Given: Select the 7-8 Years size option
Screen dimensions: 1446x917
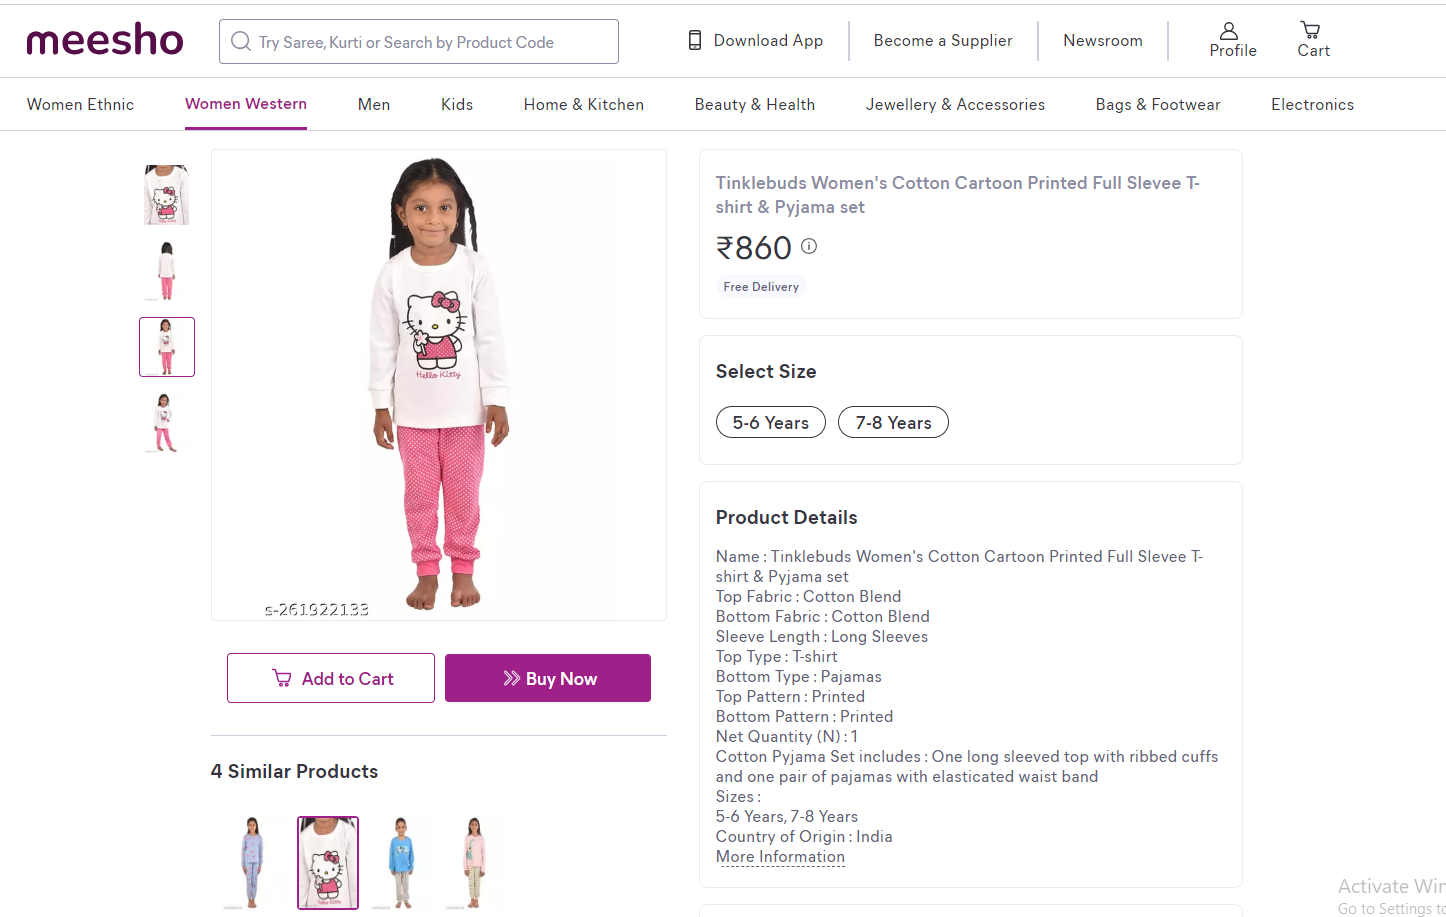Looking at the screenshot, I should [893, 423].
